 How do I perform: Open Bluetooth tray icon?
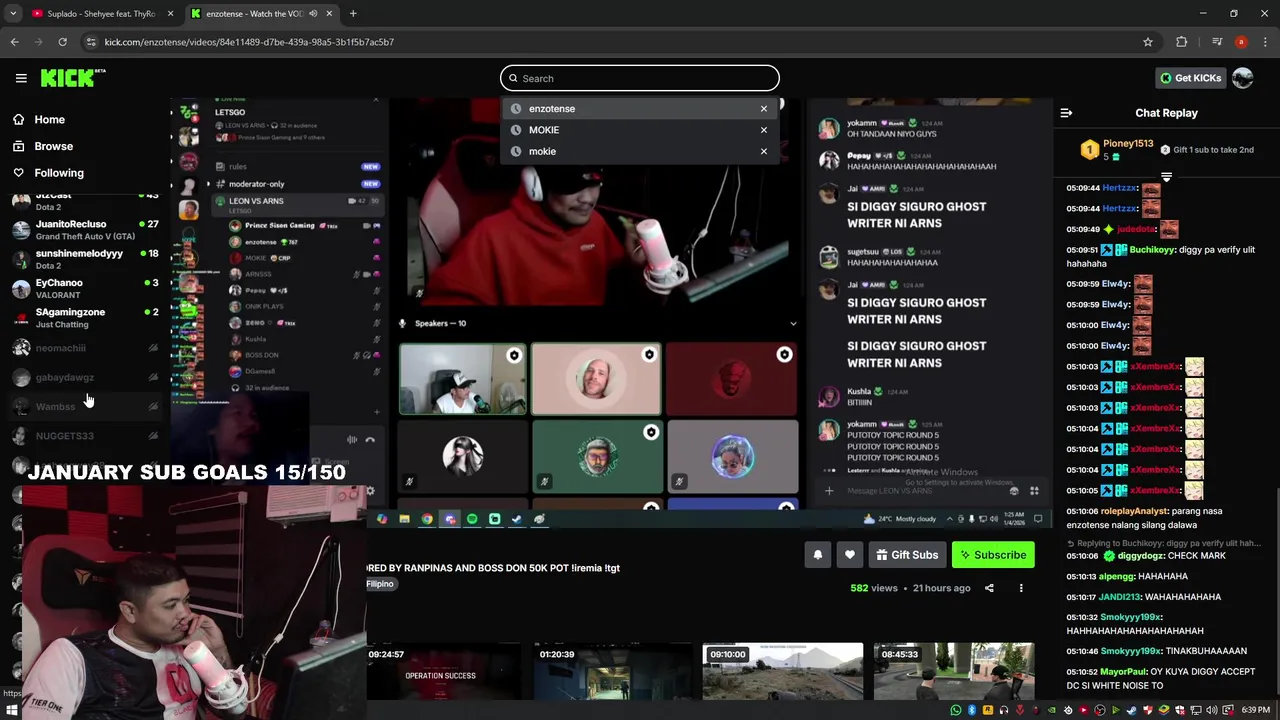[x=972, y=710]
